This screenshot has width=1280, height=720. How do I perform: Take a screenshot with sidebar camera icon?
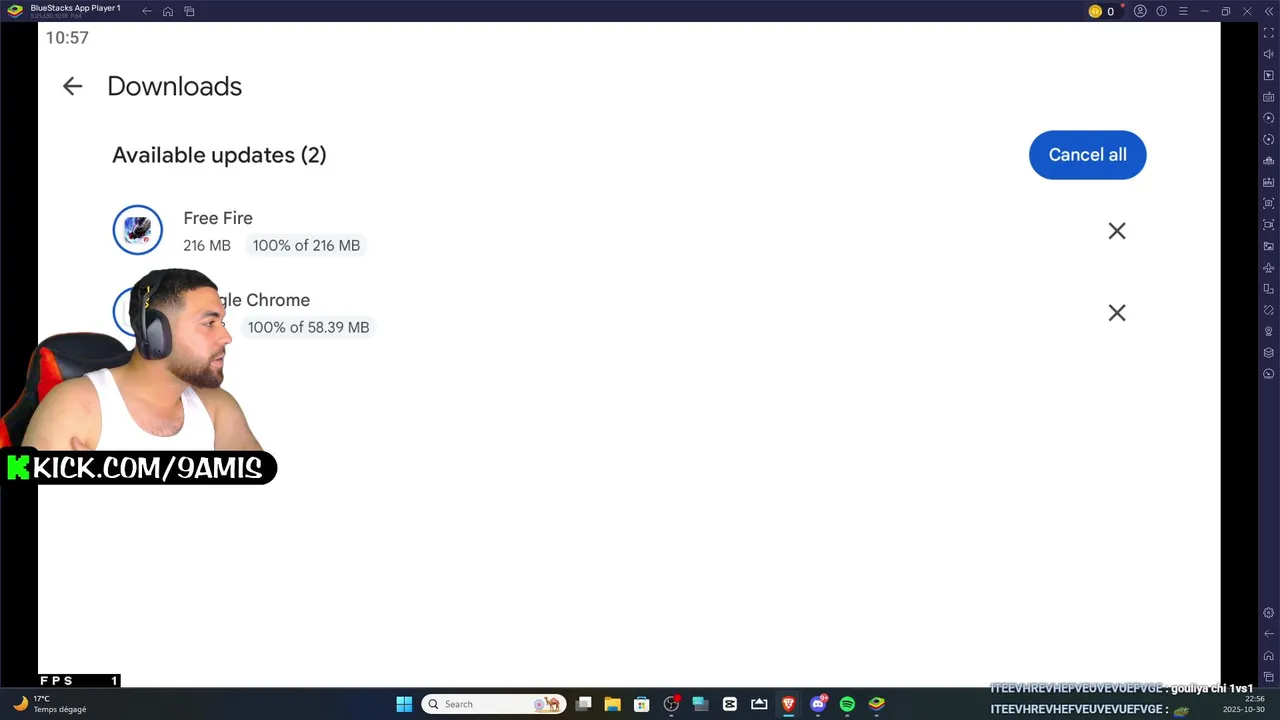(x=1269, y=203)
